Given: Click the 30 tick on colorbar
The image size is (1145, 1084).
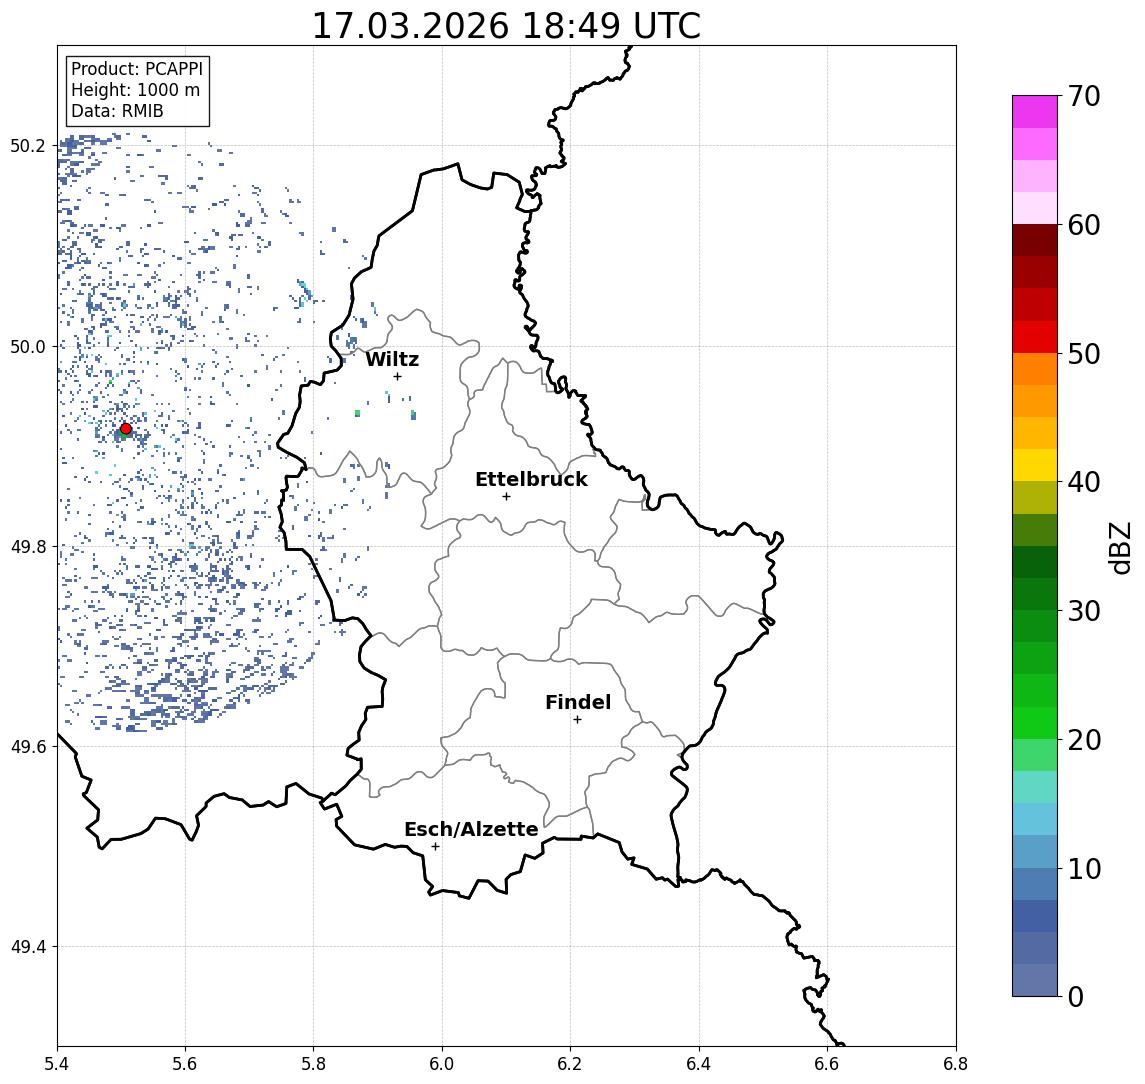Looking at the screenshot, I should coord(1084,611).
